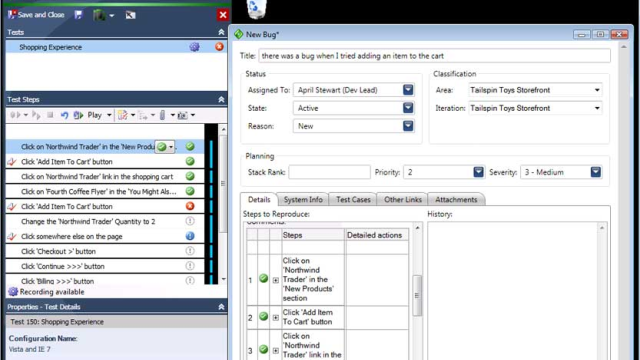Open the Assigned To dropdown
The width and height of the screenshot is (640, 360).
coord(408,90)
